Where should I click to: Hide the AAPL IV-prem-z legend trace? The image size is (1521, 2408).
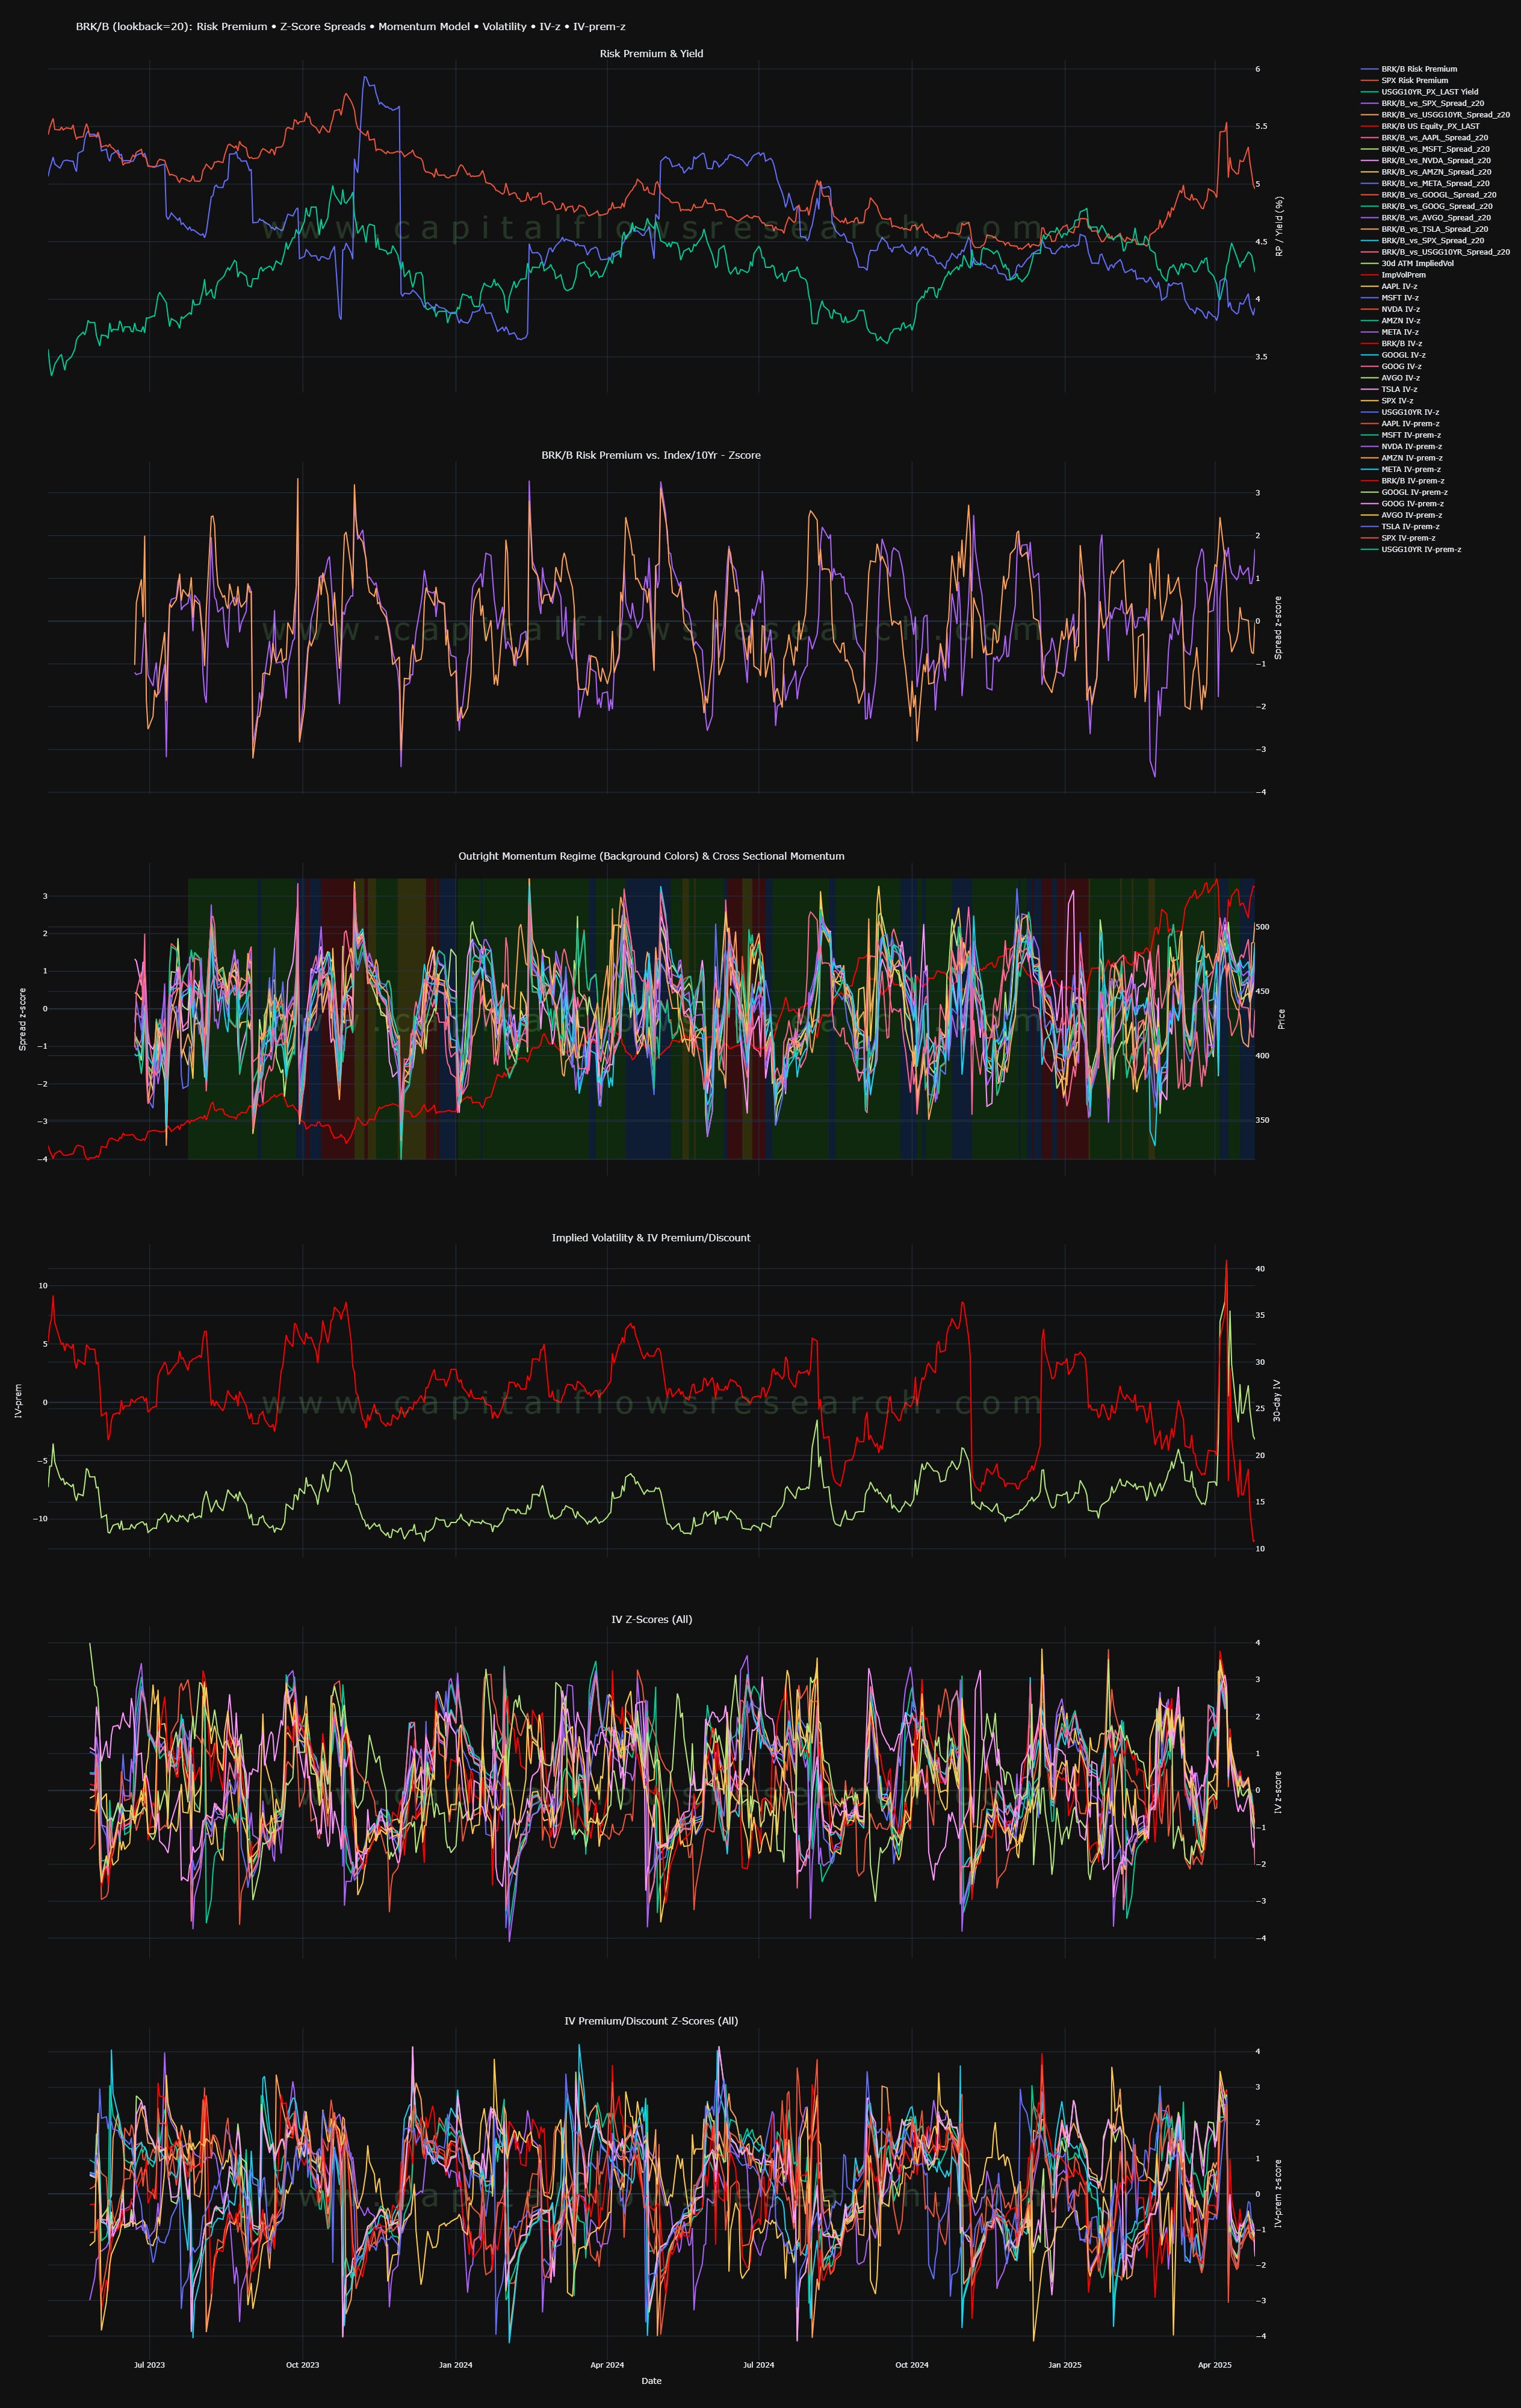[x=1400, y=423]
